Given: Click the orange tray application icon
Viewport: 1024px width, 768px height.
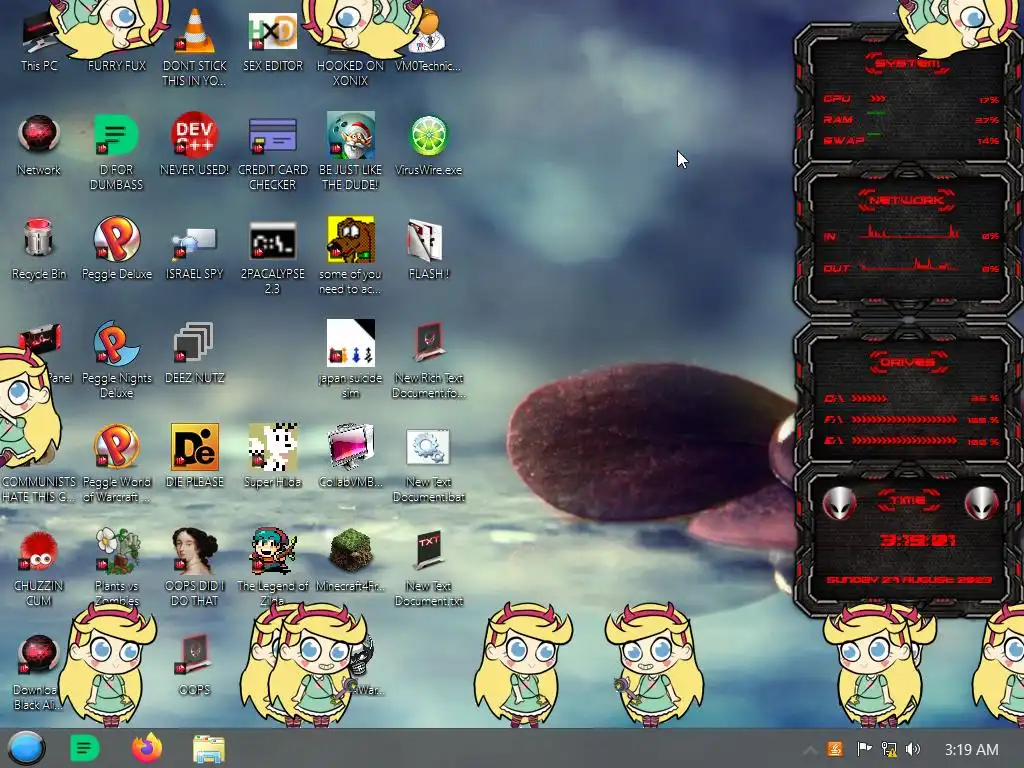Looking at the screenshot, I should [835, 749].
